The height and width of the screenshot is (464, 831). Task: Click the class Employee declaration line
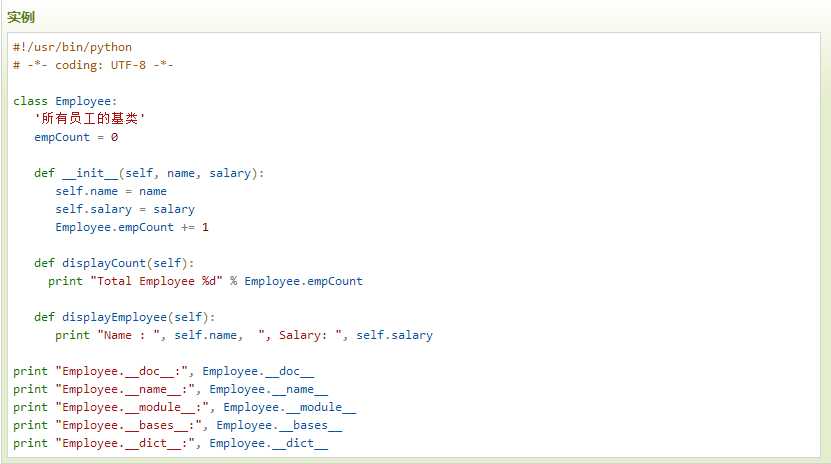pos(65,101)
